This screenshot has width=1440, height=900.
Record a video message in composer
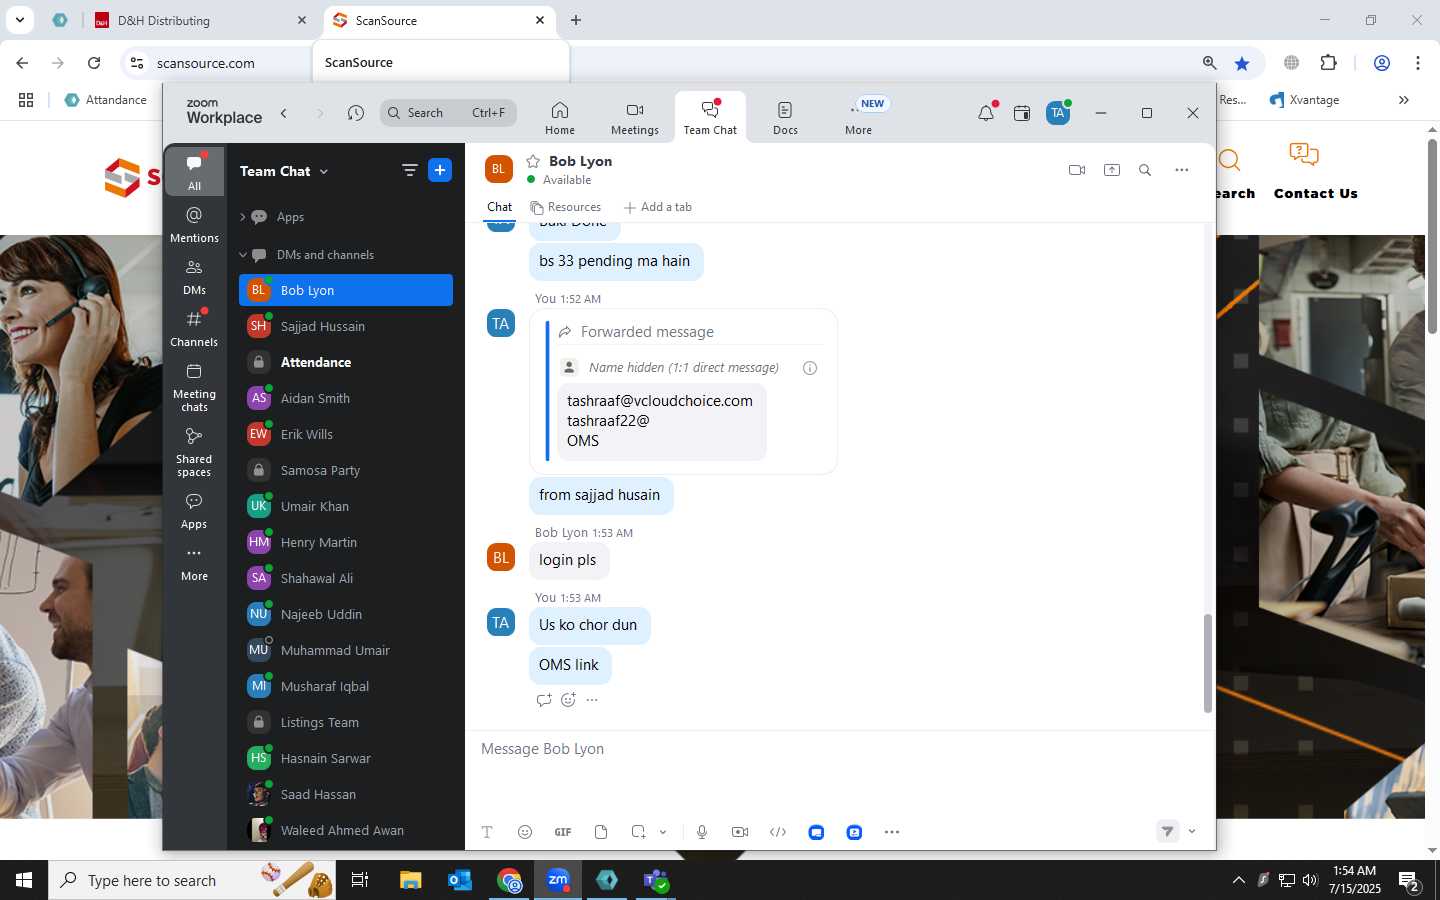tap(740, 832)
